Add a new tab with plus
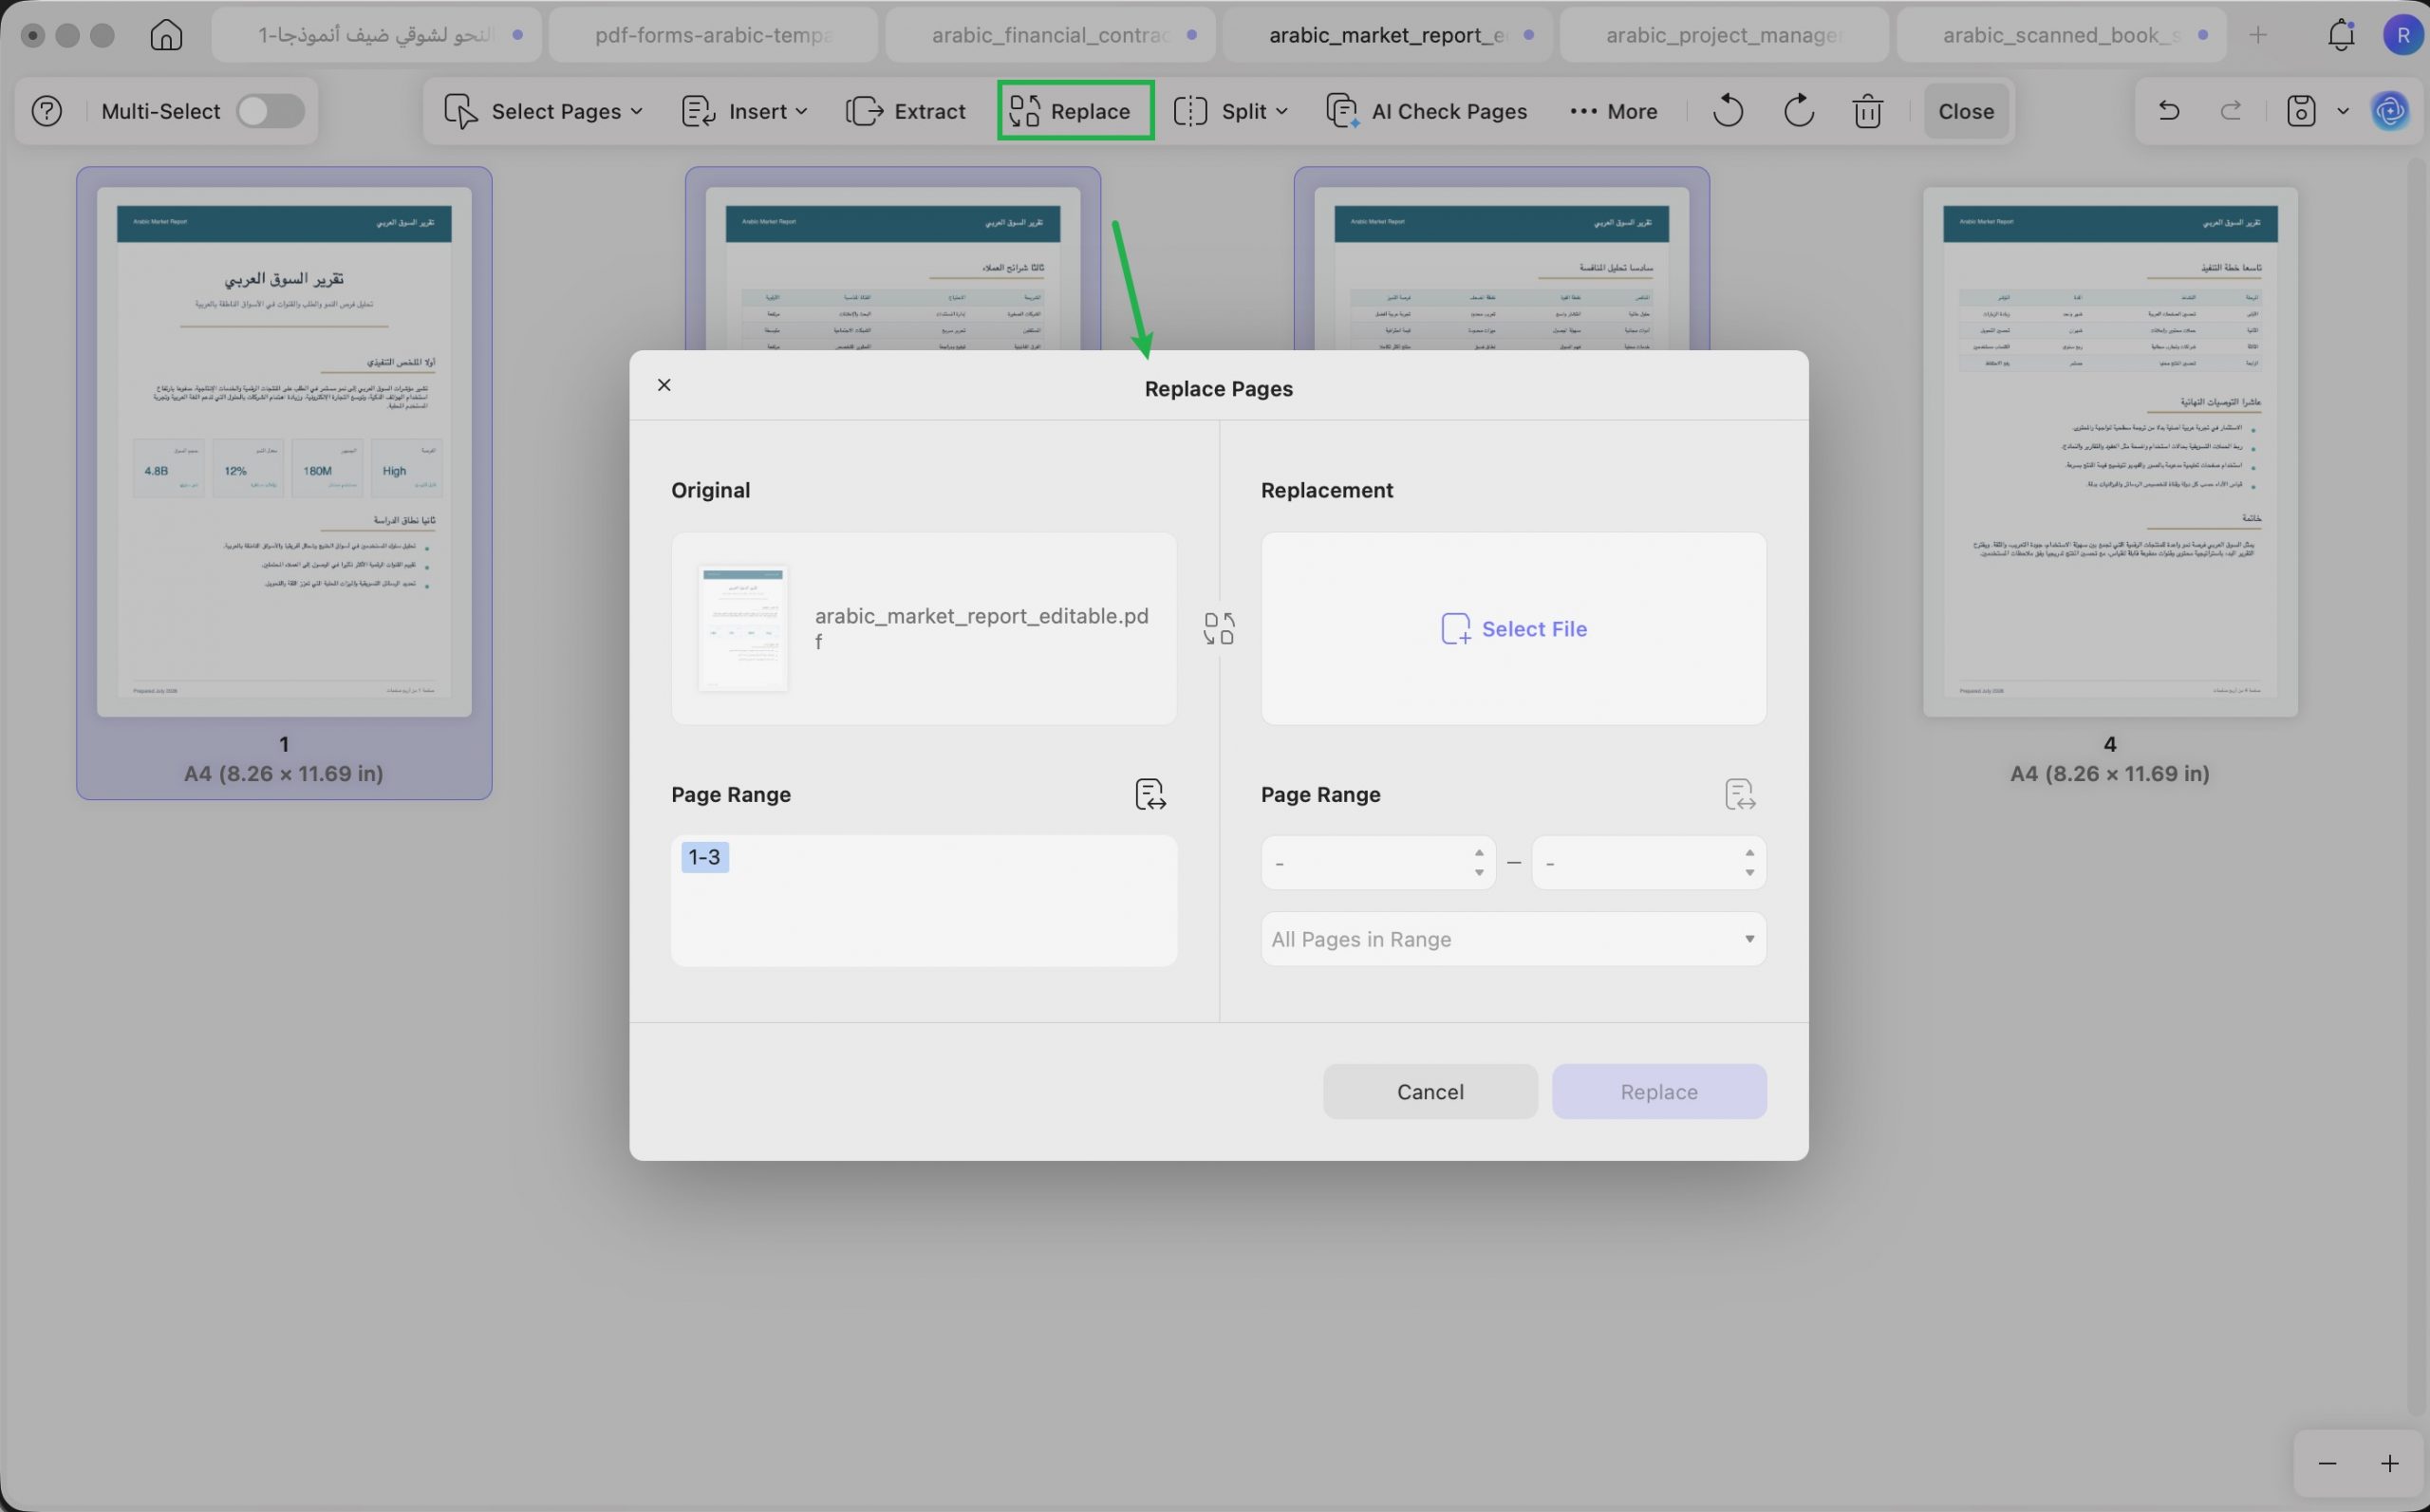The height and width of the screenshot is (1512, 2430). click(2258, 35)
